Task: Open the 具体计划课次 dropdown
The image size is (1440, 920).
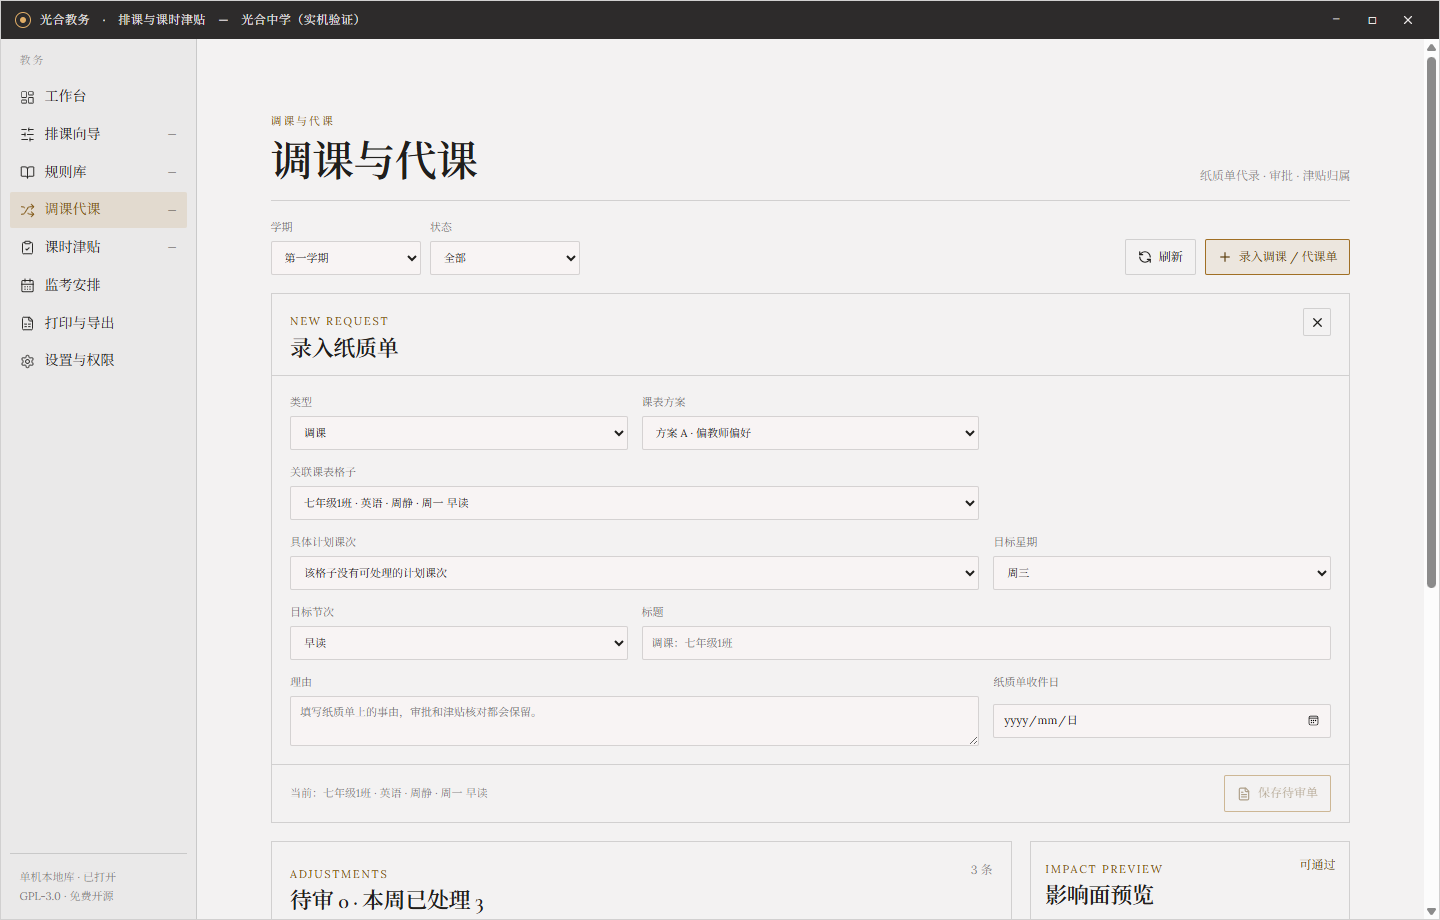Action: click(x=634, y=573)
